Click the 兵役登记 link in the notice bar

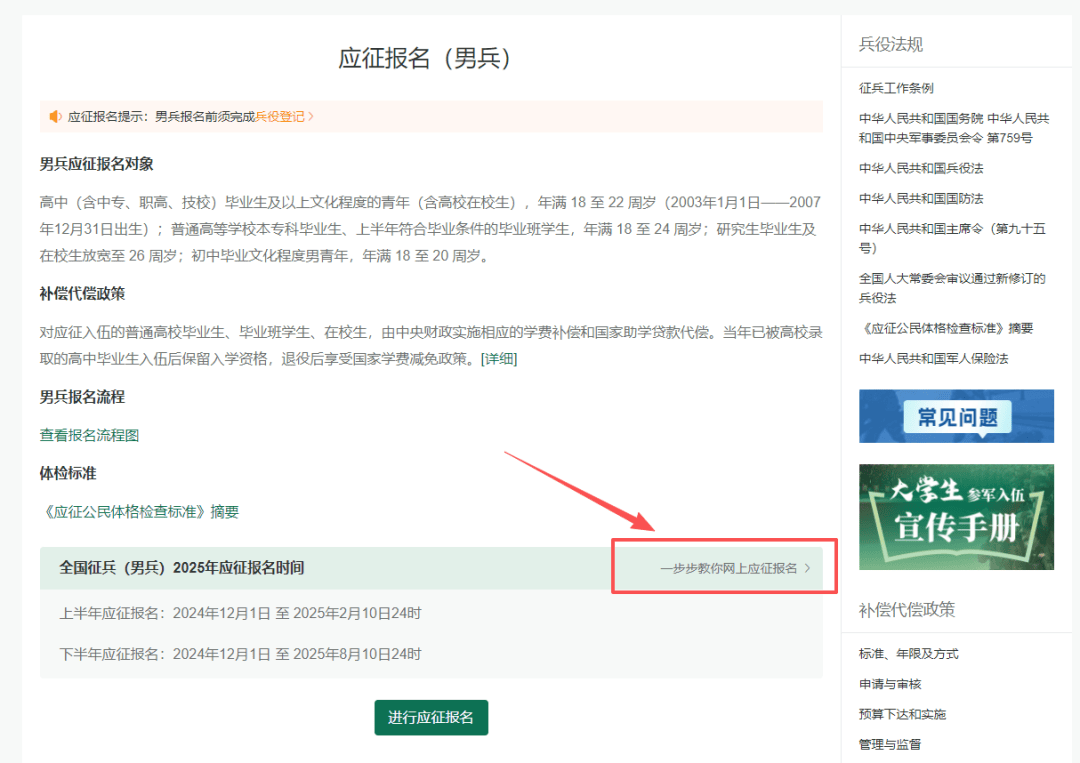282,117
